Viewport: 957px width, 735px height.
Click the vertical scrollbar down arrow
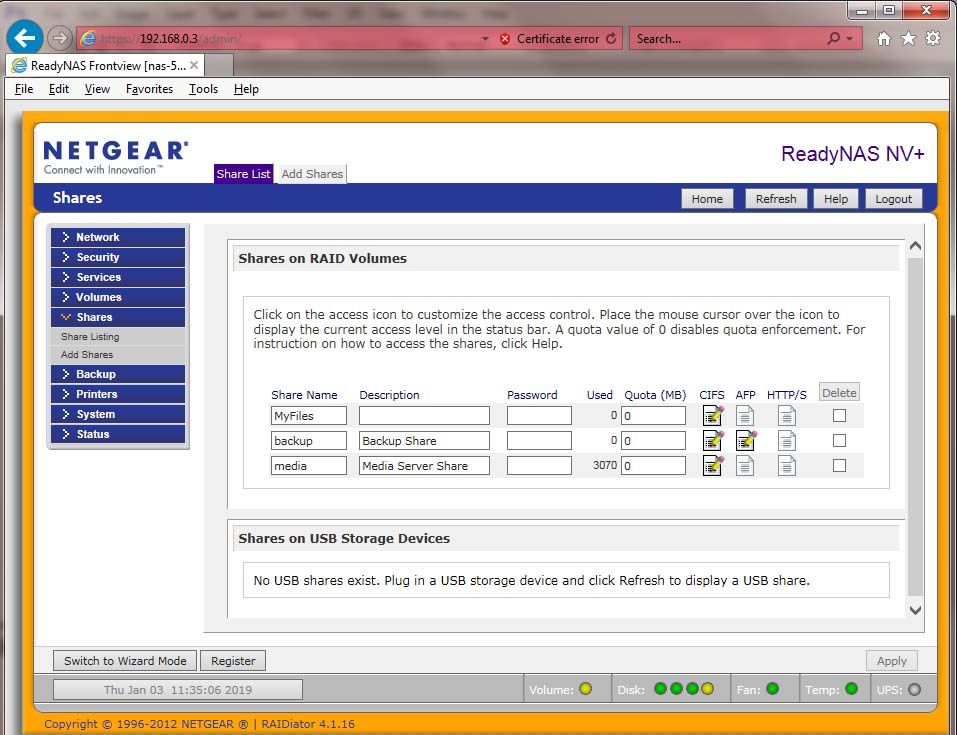click(915, 609)
